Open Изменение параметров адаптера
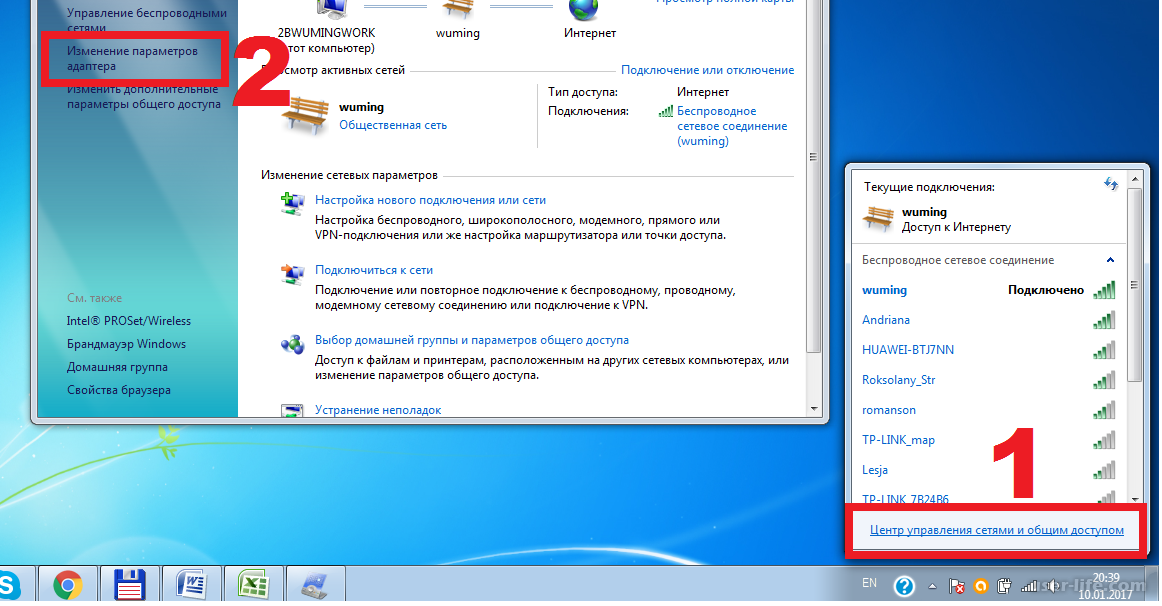This screenshot has height=606, width=1162. [132, 59]
